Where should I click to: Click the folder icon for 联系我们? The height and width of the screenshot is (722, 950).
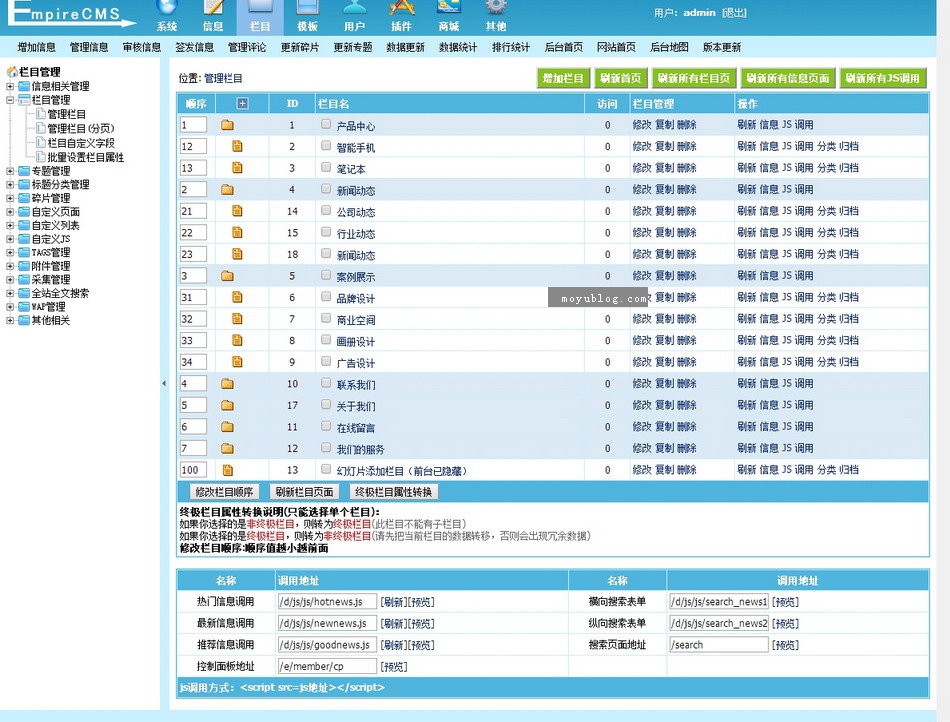[227, 384]
